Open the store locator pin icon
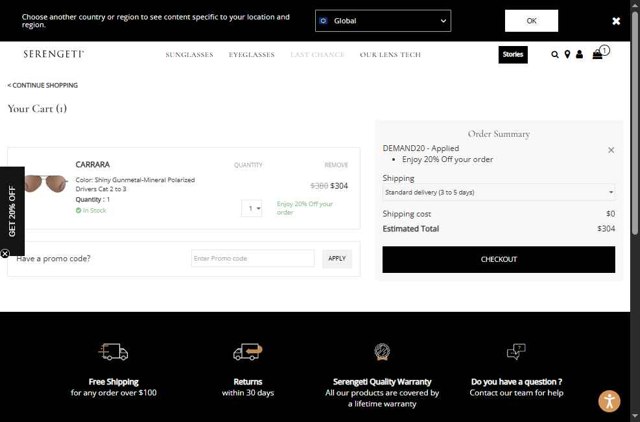Viewport: 640px width, 422px height. [x=567, y=54]
